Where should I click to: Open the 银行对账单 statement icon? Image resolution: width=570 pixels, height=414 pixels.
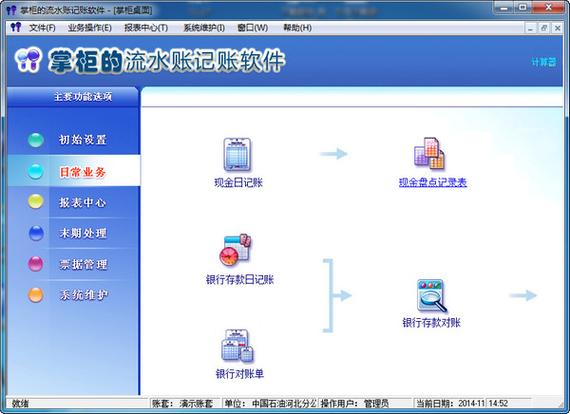tap(238, 346)
